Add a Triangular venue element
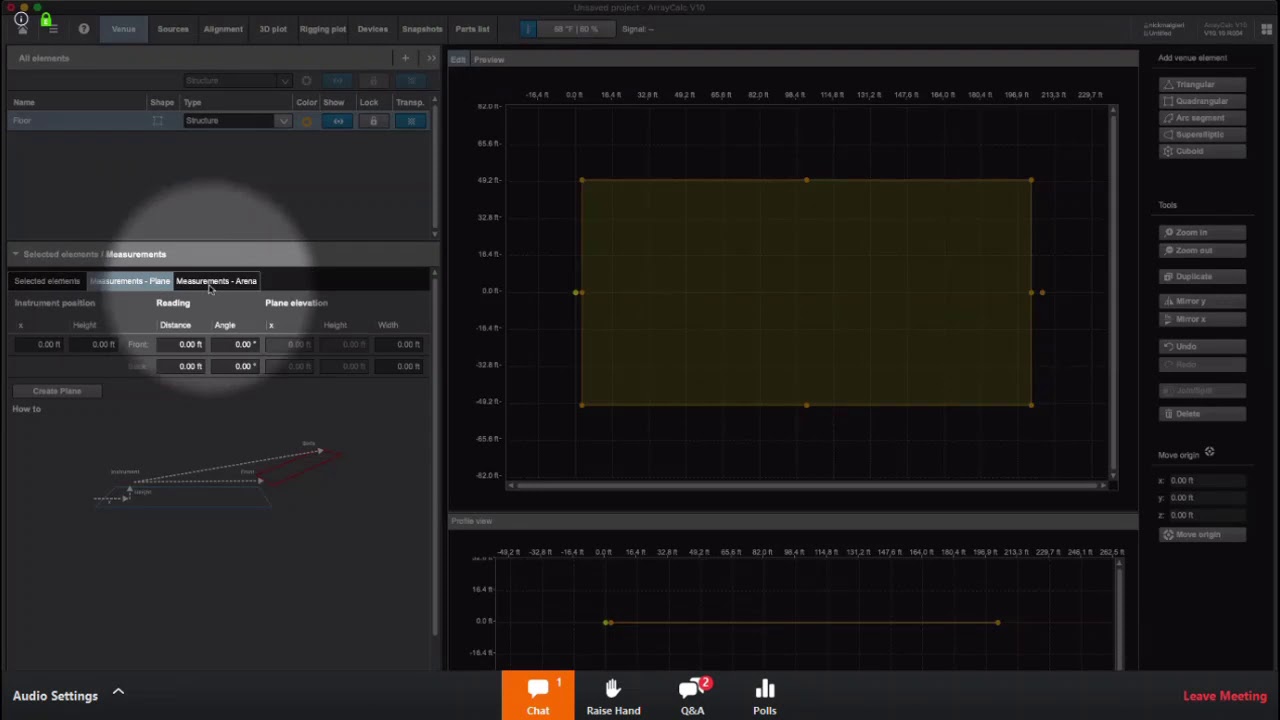 [1203, 84]
